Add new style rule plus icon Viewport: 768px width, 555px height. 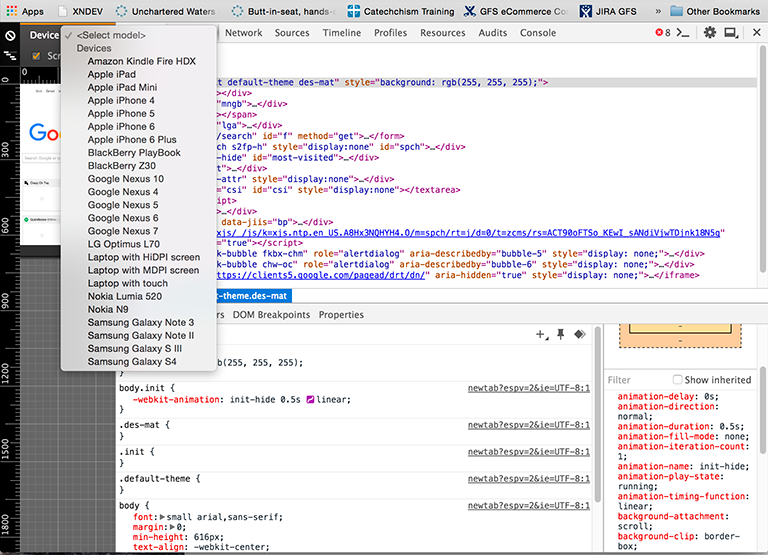pos(541,335)
